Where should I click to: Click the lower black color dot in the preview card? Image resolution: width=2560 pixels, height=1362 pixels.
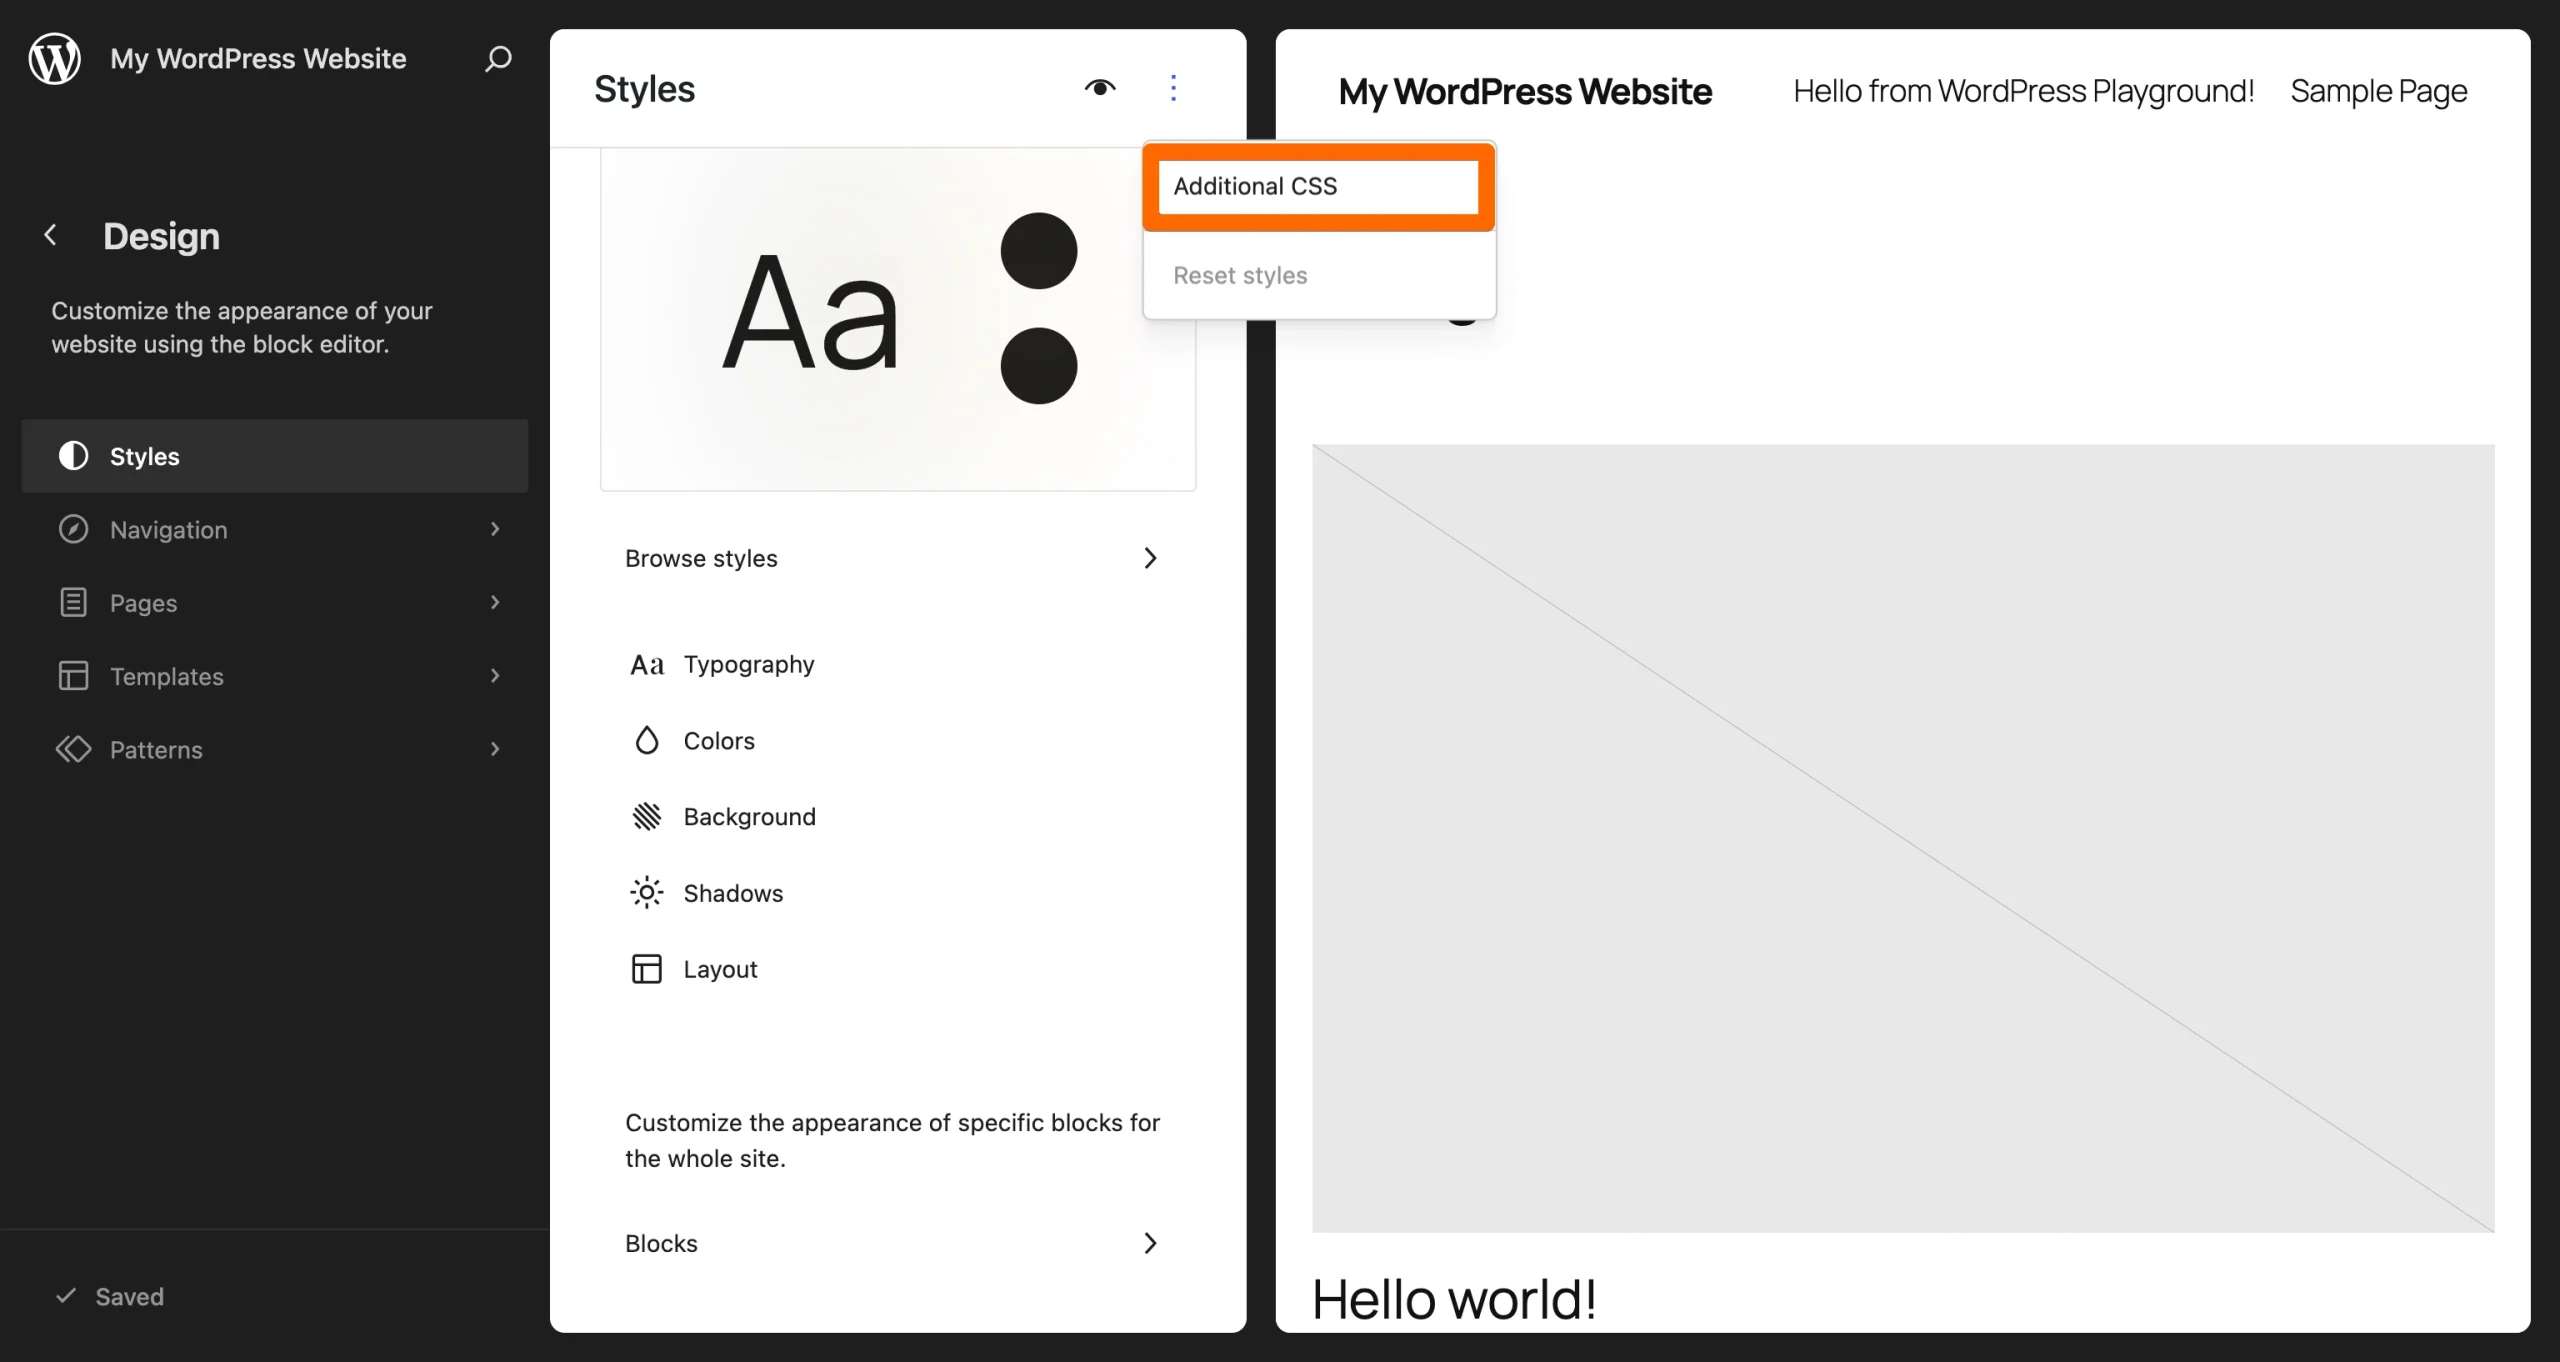tap(1039, 365)
